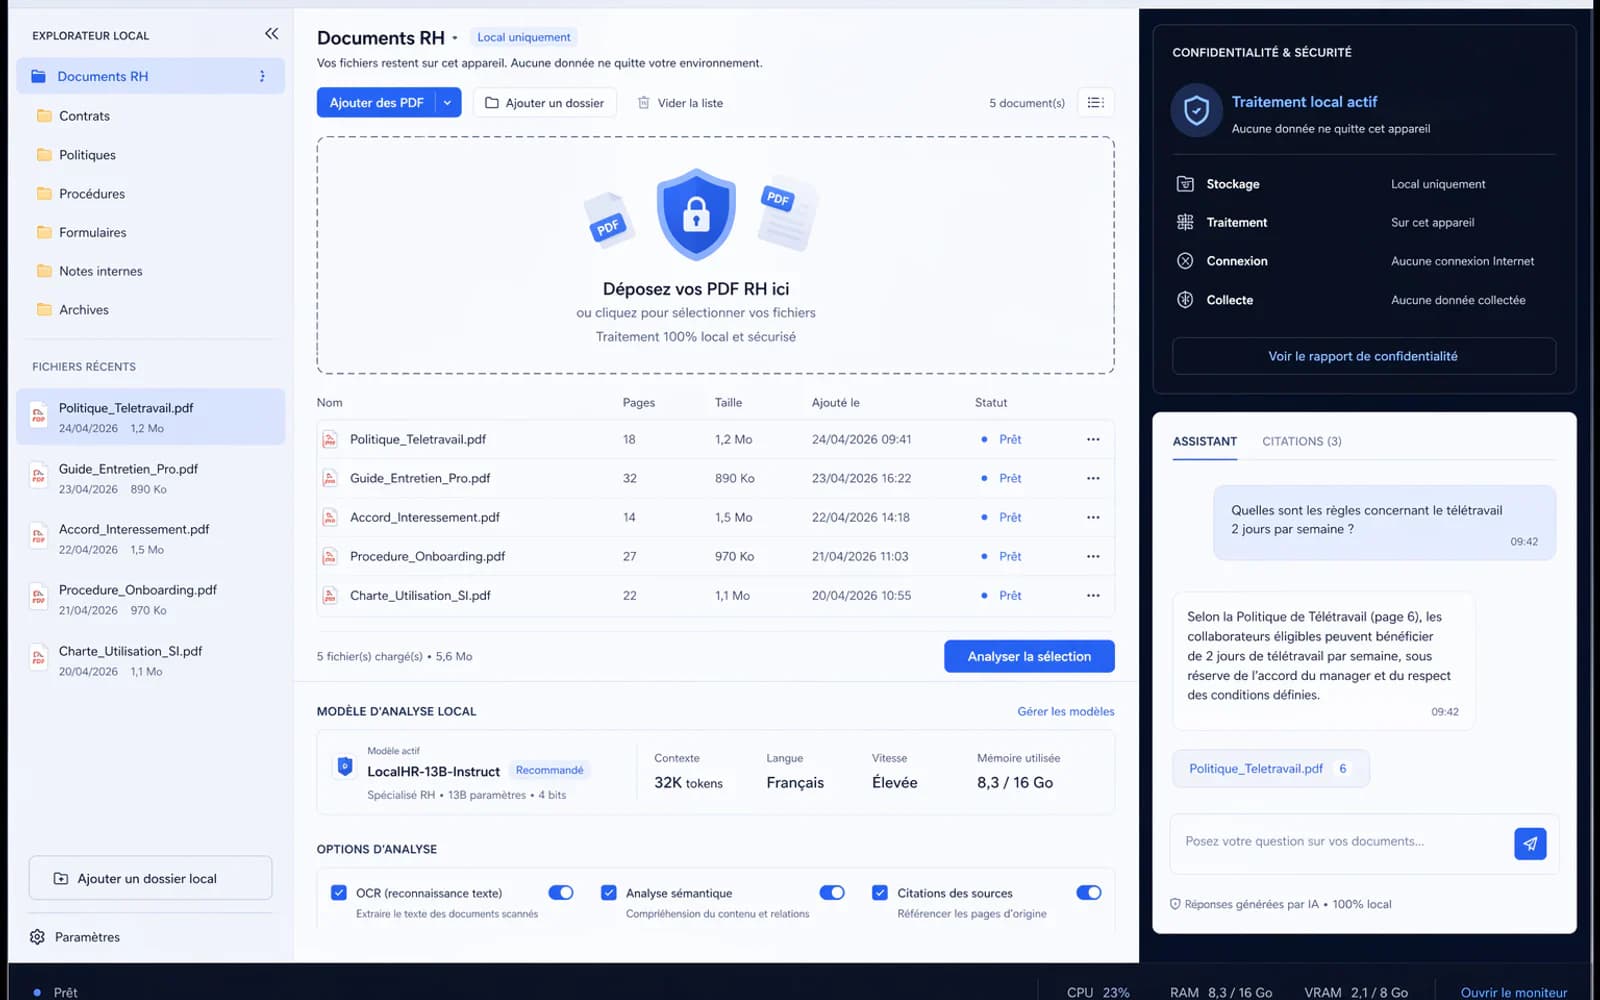Viewport: 1600px width, 1000px height.
Task: Sort documents by the Taille column header
Action: 728,403
